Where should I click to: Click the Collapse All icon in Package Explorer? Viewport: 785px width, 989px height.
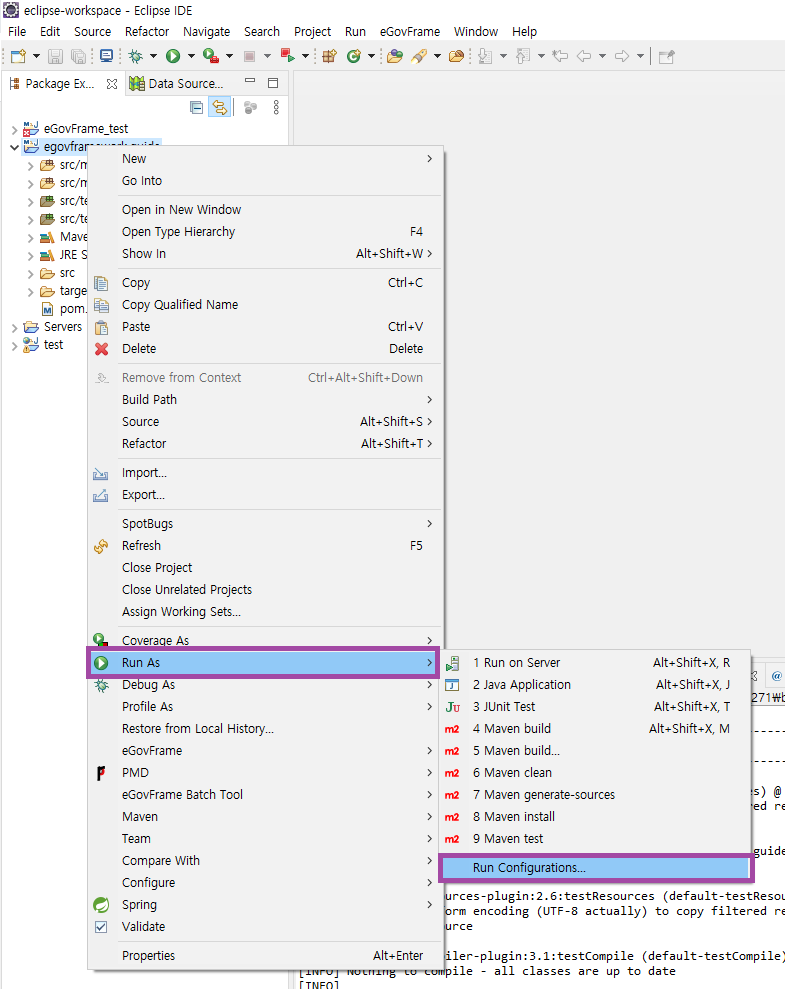point(197,108)
